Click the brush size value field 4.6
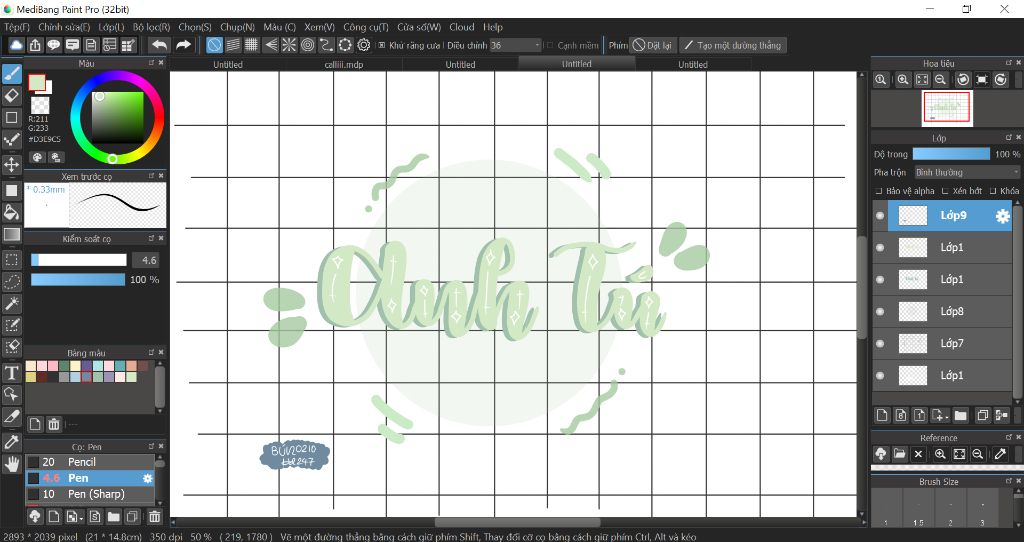 coord(148,260)
